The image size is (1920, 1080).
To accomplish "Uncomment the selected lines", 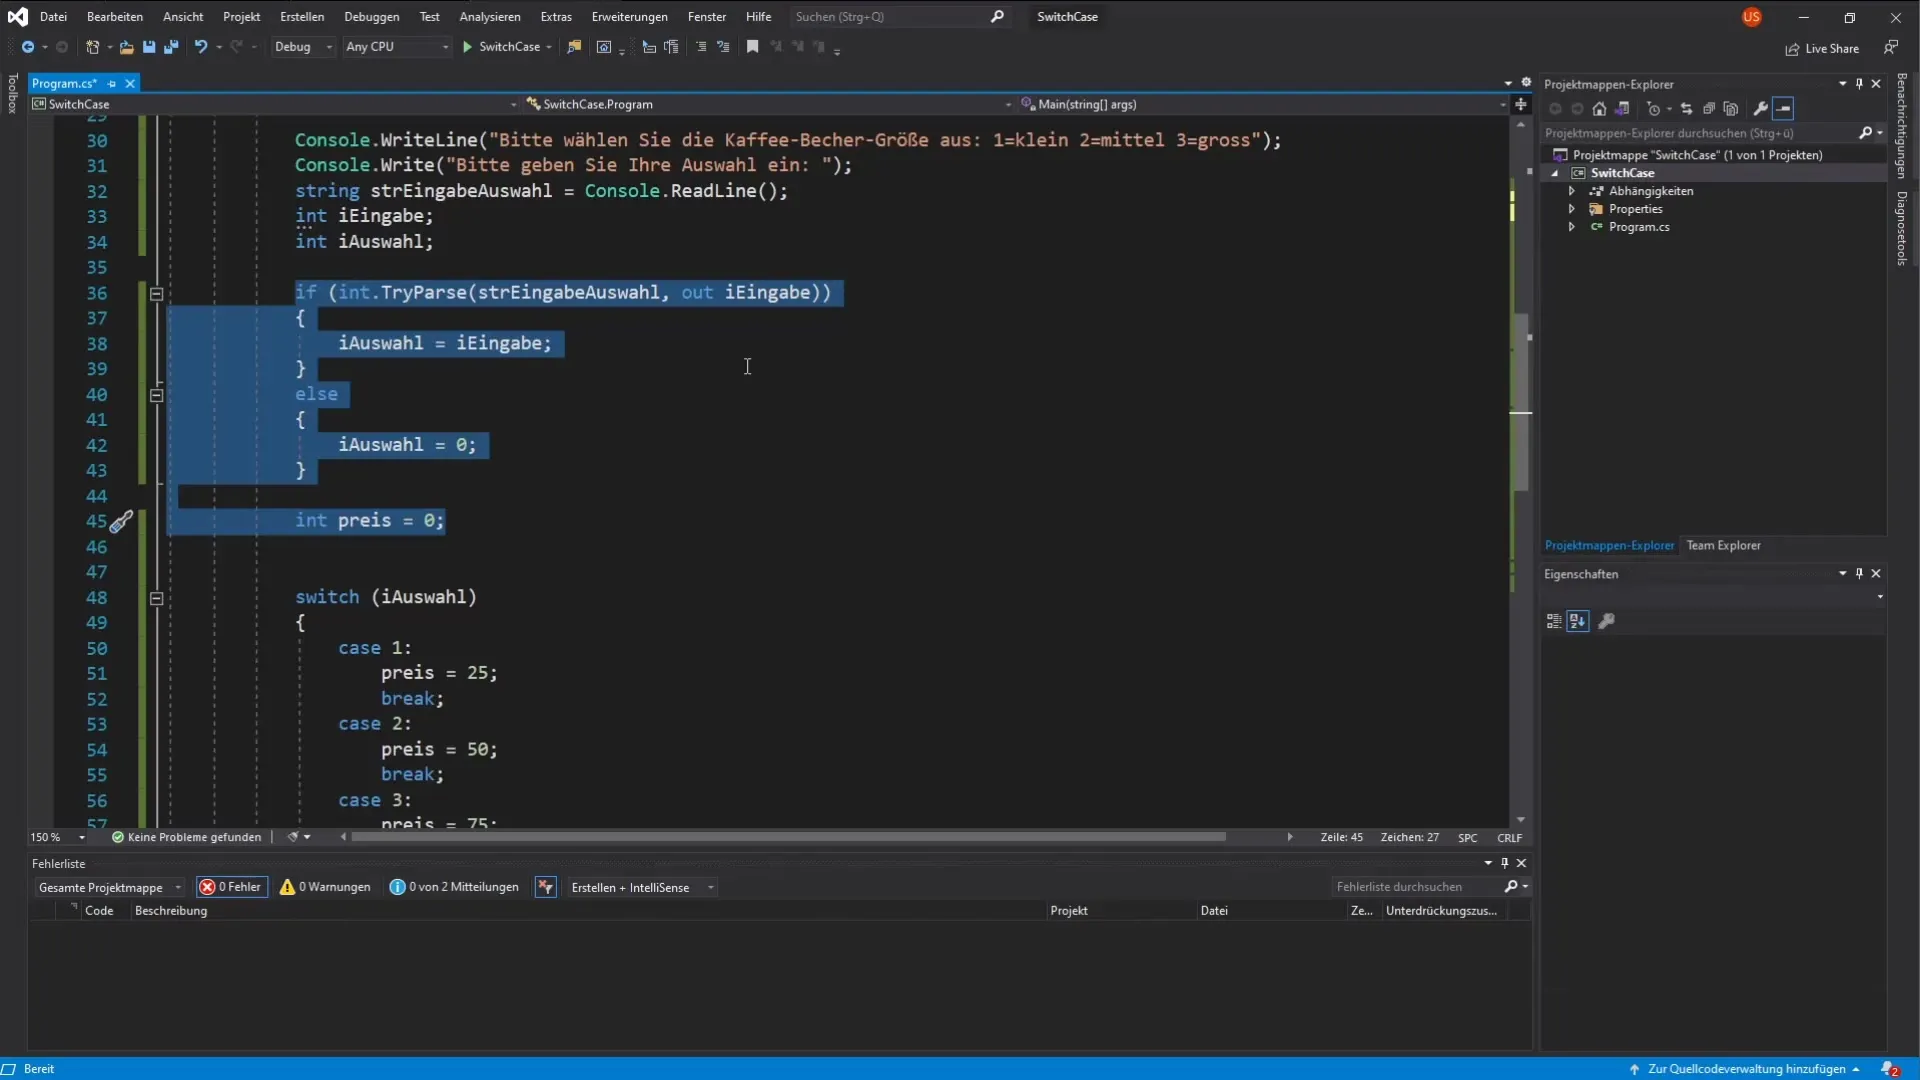I will point(723,47).
